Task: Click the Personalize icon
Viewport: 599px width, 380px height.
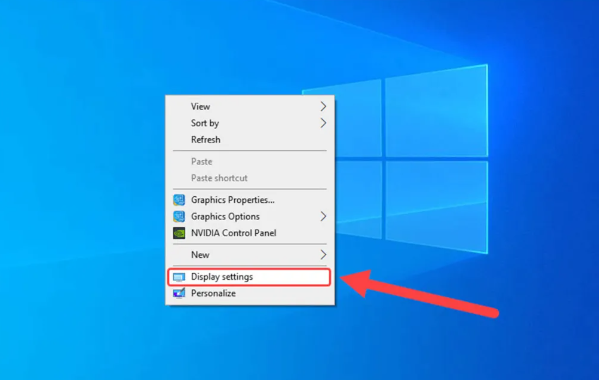Action: tap(179, 293)
